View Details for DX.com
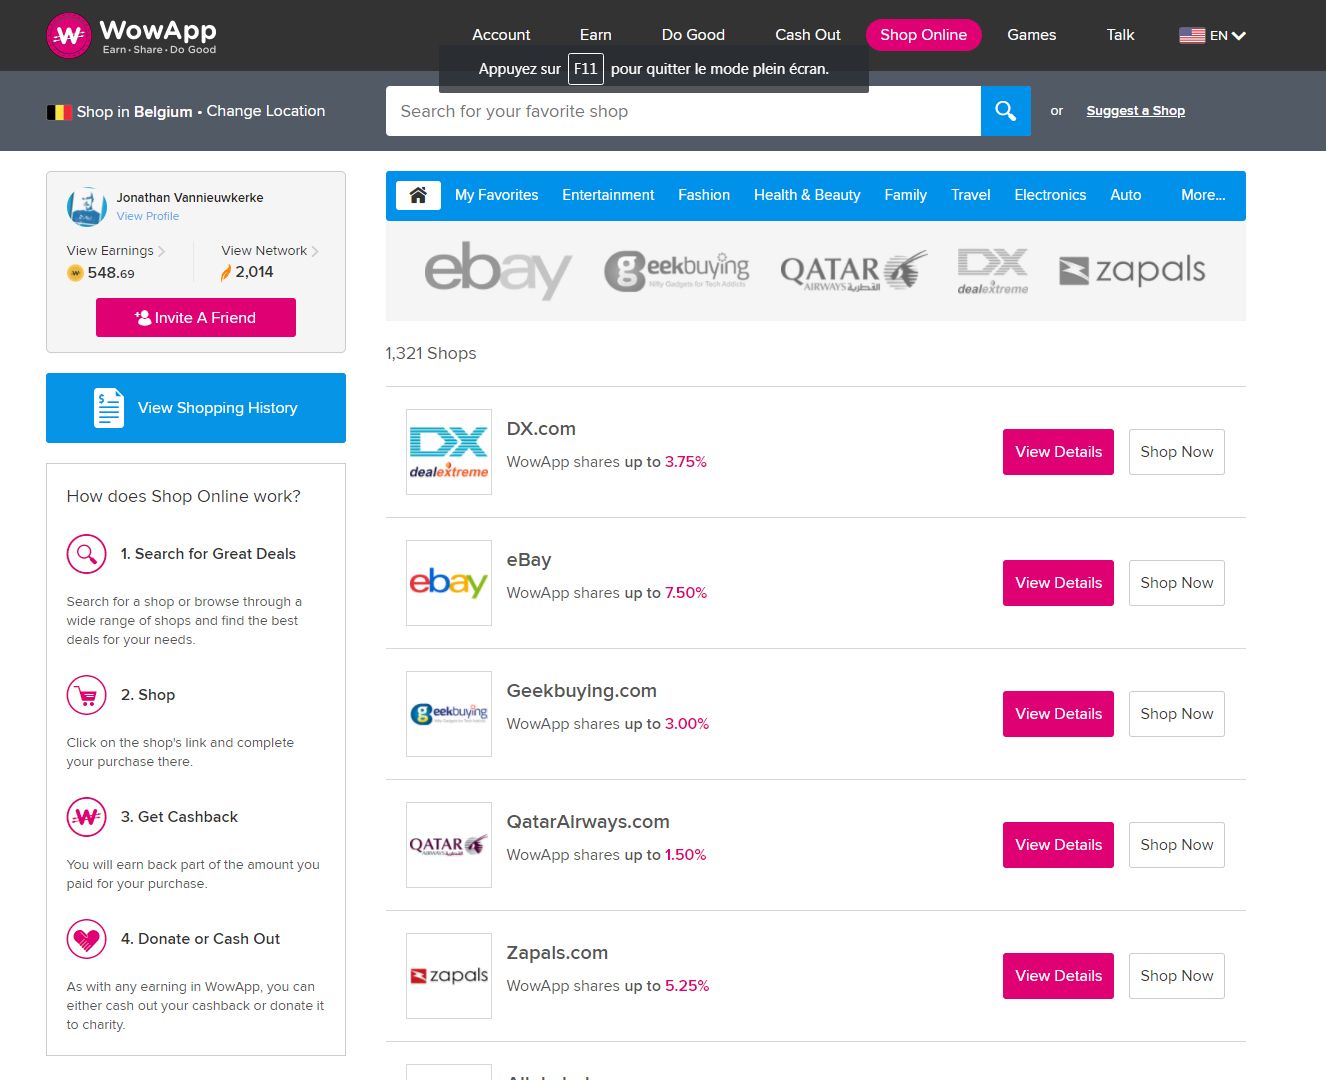The image size is (1326, 1080). click(1058, 452)
